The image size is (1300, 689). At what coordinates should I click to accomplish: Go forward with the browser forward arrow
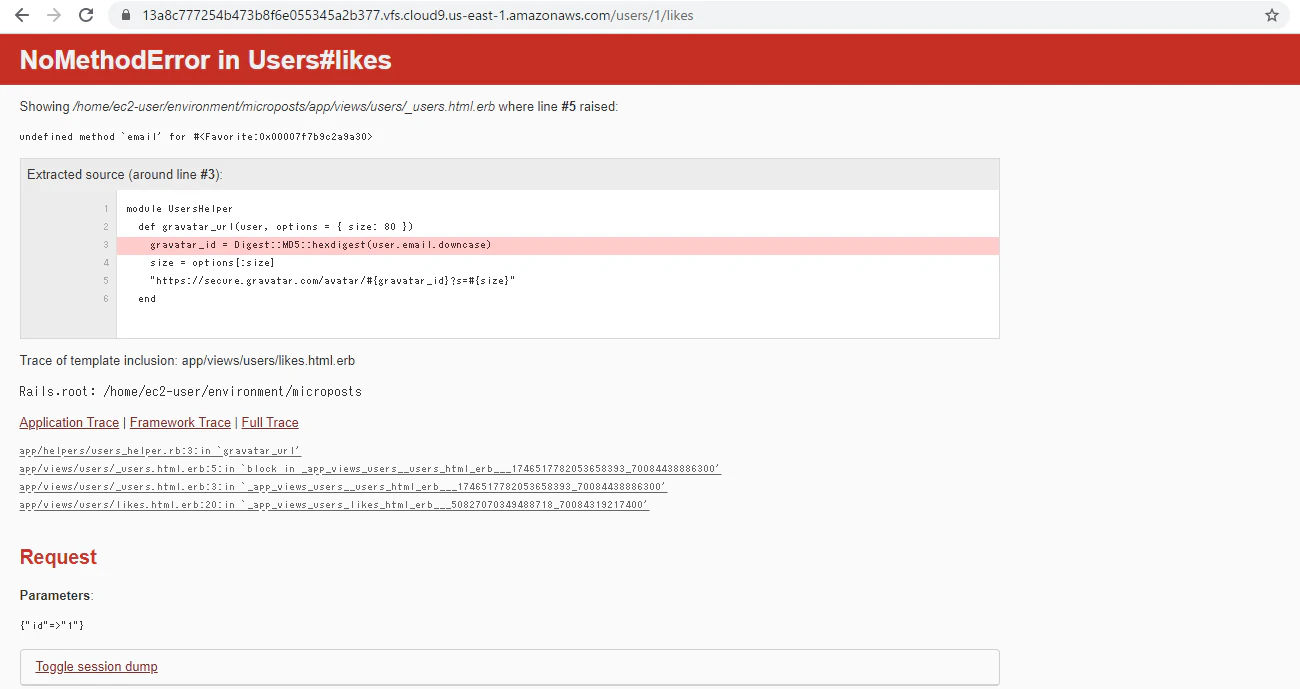click(54, 15)
